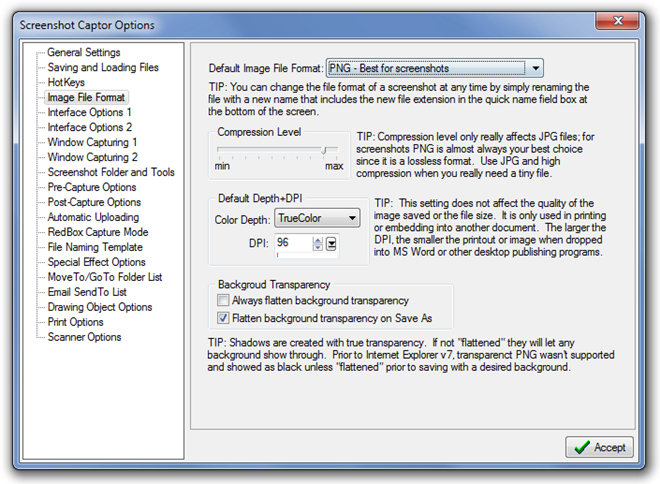This screenshot has width=660, height=484.
Task: Go to the HotKeys section
Action: click(x=66, y=82)
